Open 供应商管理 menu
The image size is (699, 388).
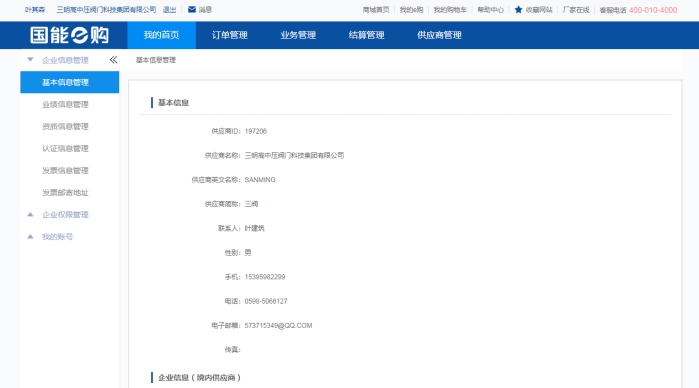click(439, 35)
